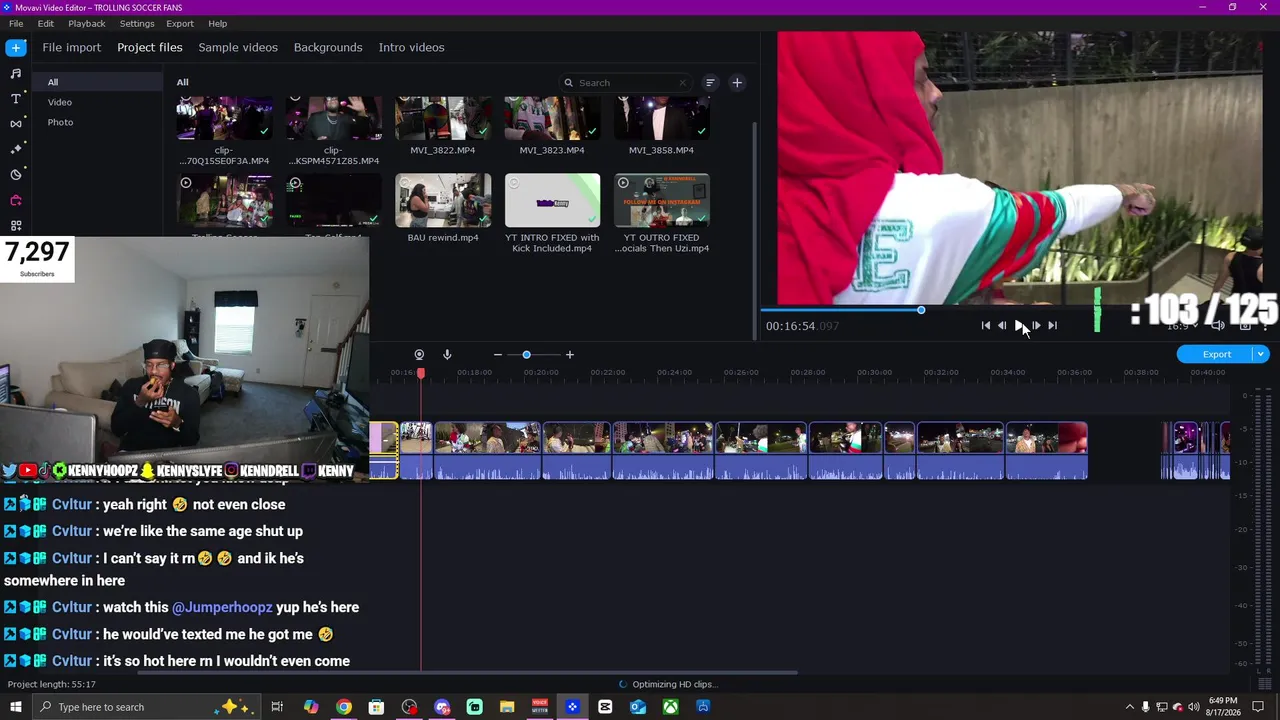Expand the Export button dropdown arrow

(x=1261, y=354)
